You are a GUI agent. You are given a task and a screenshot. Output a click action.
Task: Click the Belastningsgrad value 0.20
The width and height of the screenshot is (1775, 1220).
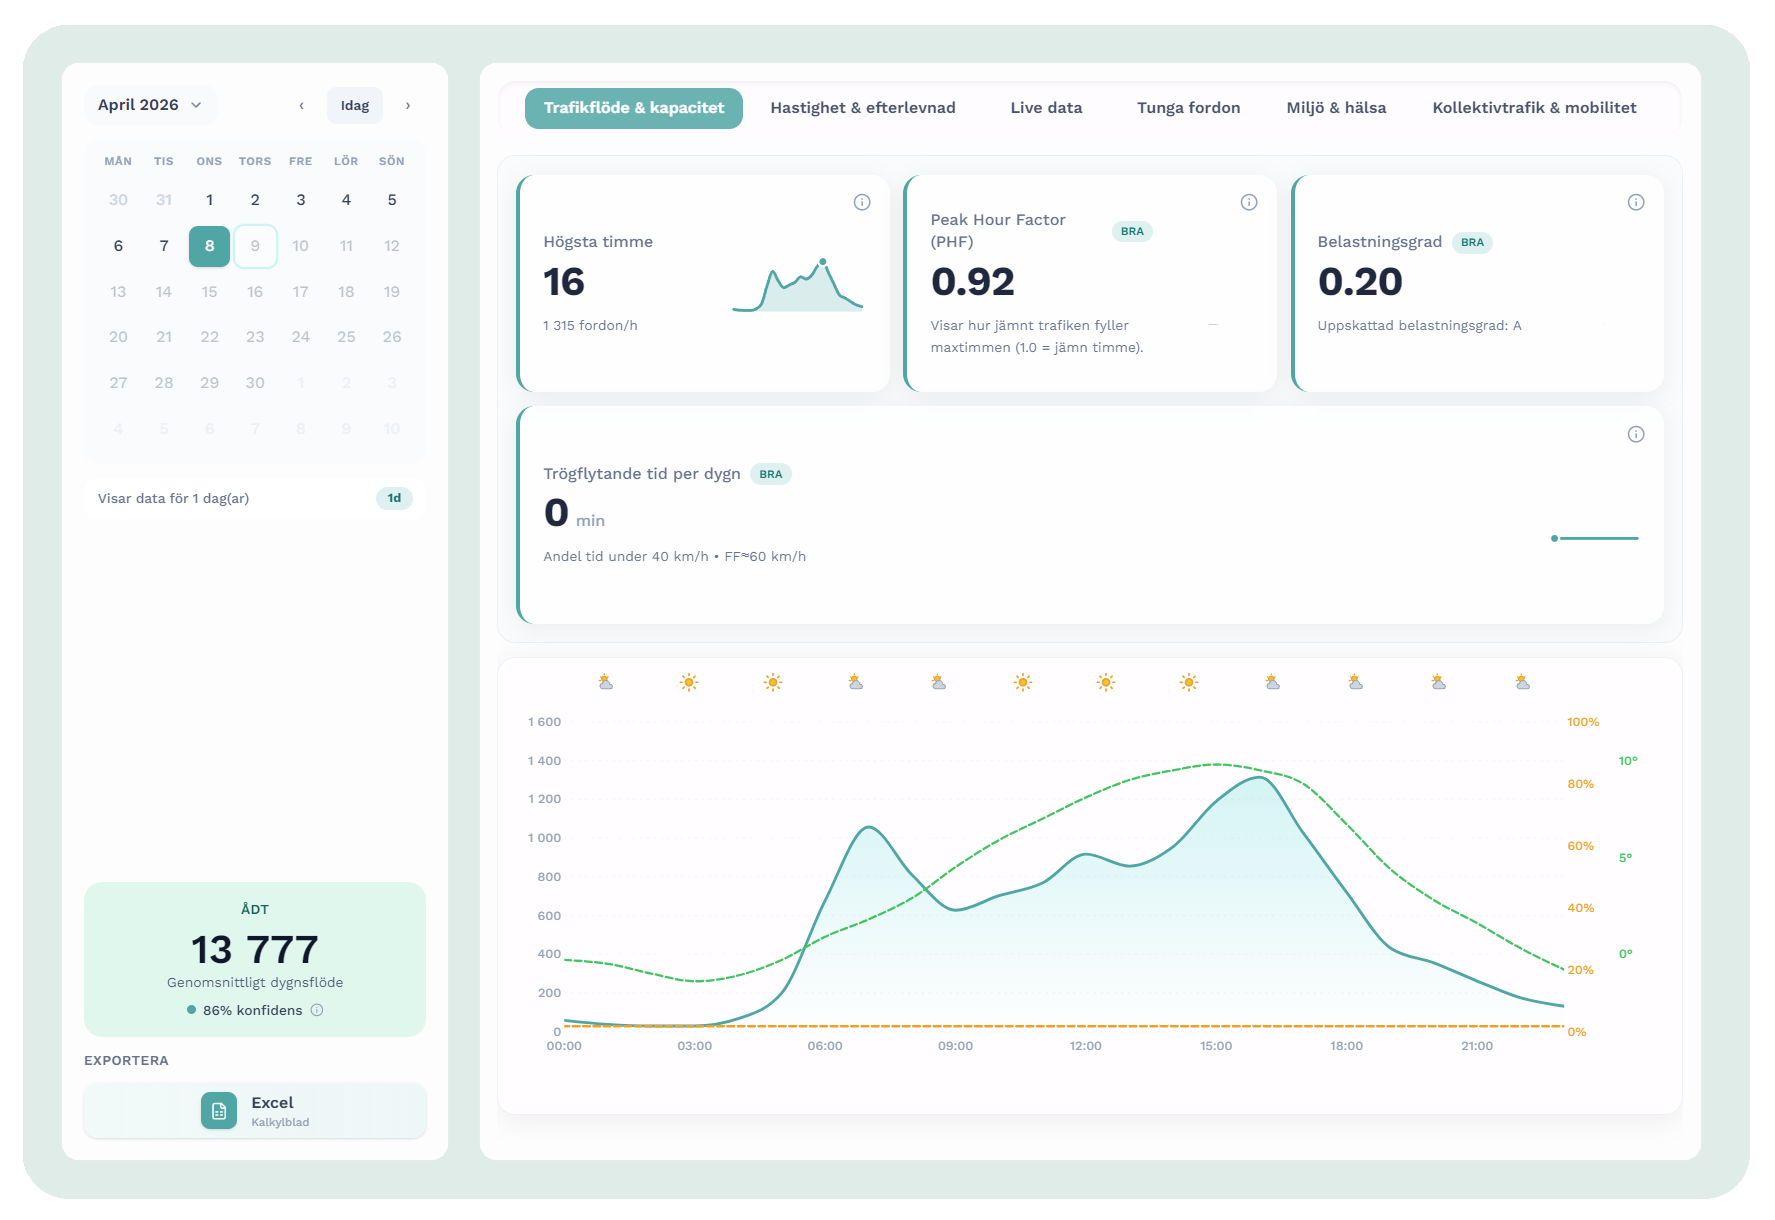(1360, 282)
